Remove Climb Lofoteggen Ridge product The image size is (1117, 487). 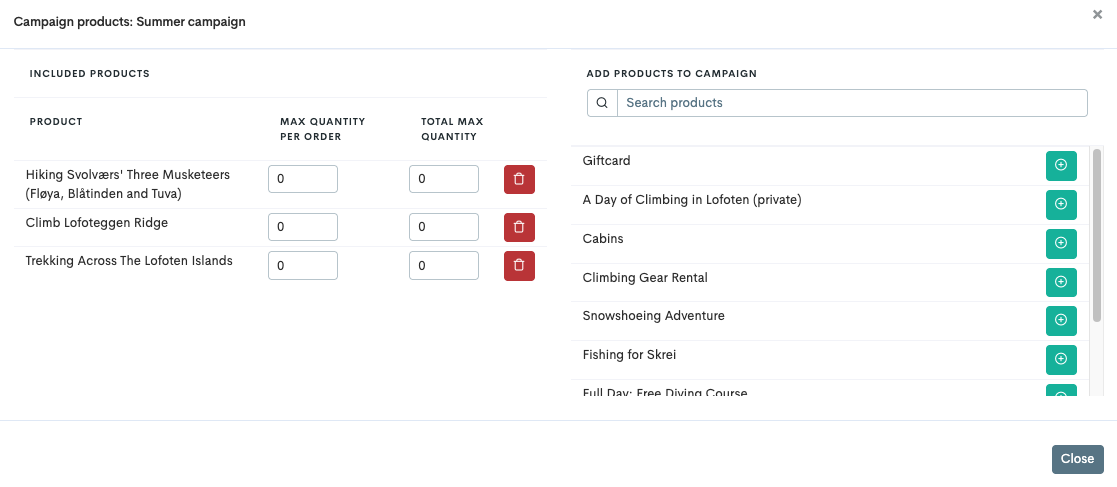519,227
